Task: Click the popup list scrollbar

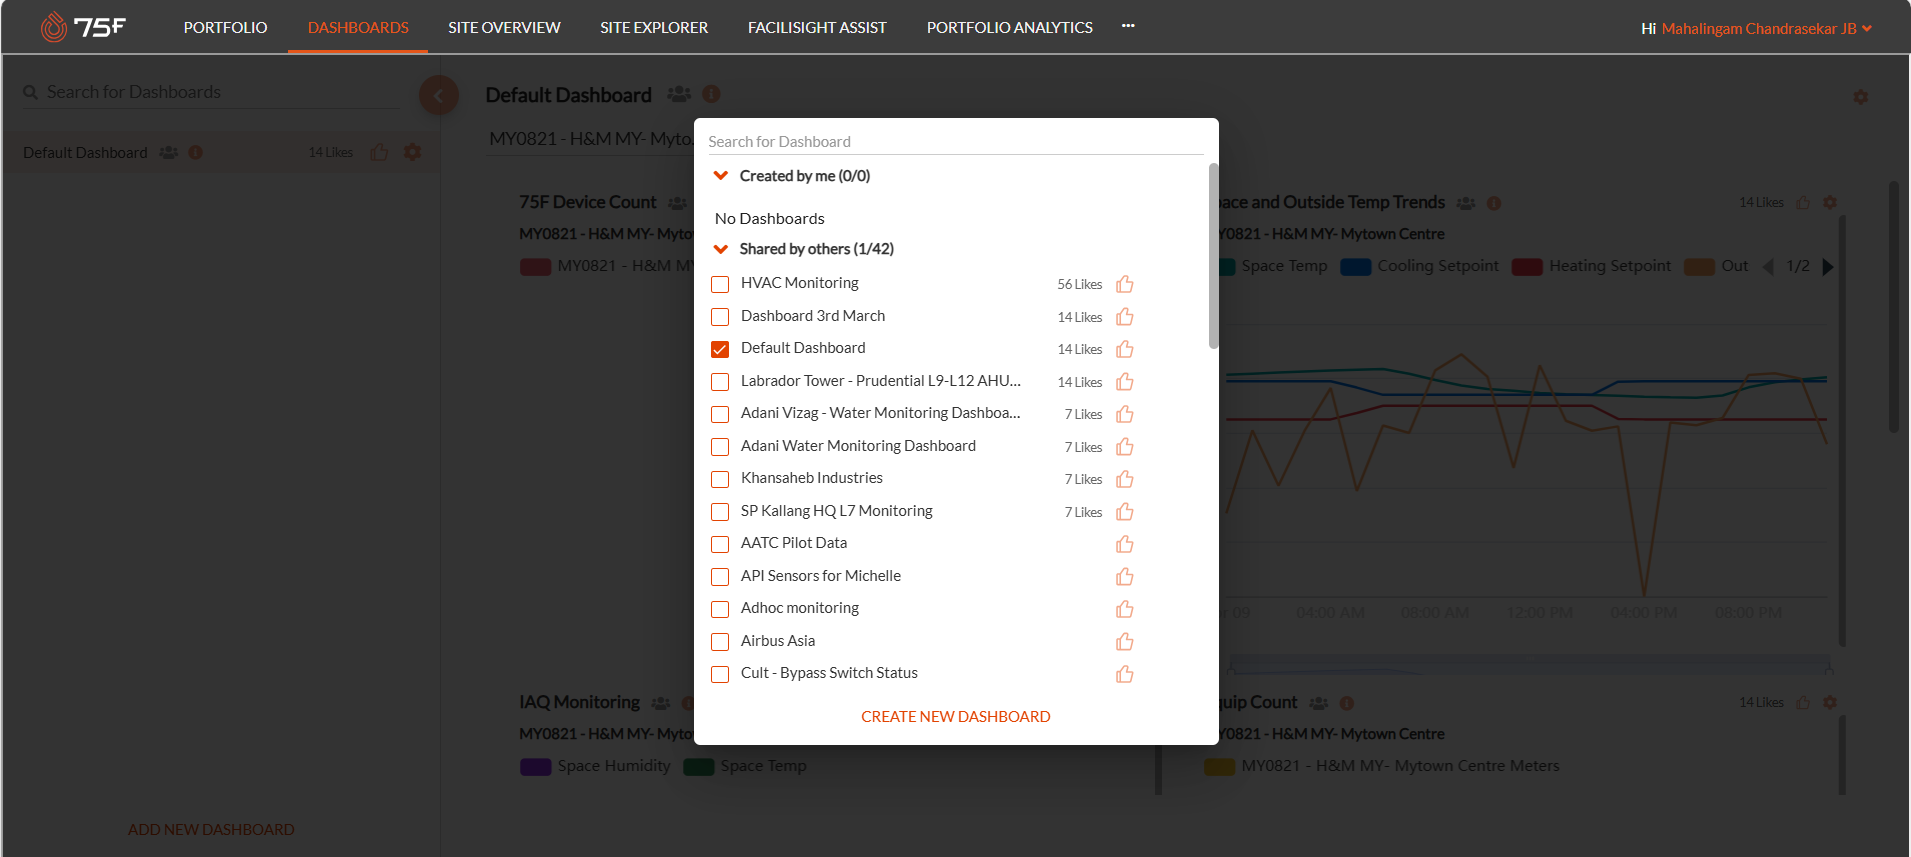Action: pyautogui.click(x=1213, y=256)
